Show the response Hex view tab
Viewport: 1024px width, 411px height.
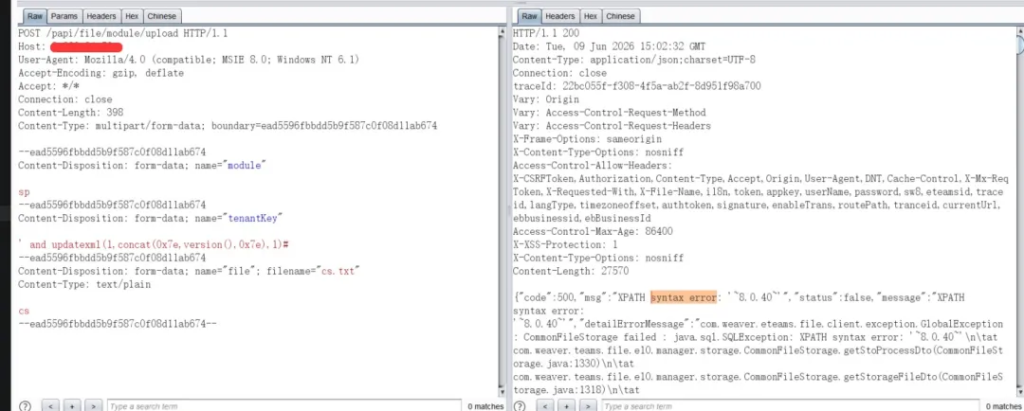pos(590,16)
